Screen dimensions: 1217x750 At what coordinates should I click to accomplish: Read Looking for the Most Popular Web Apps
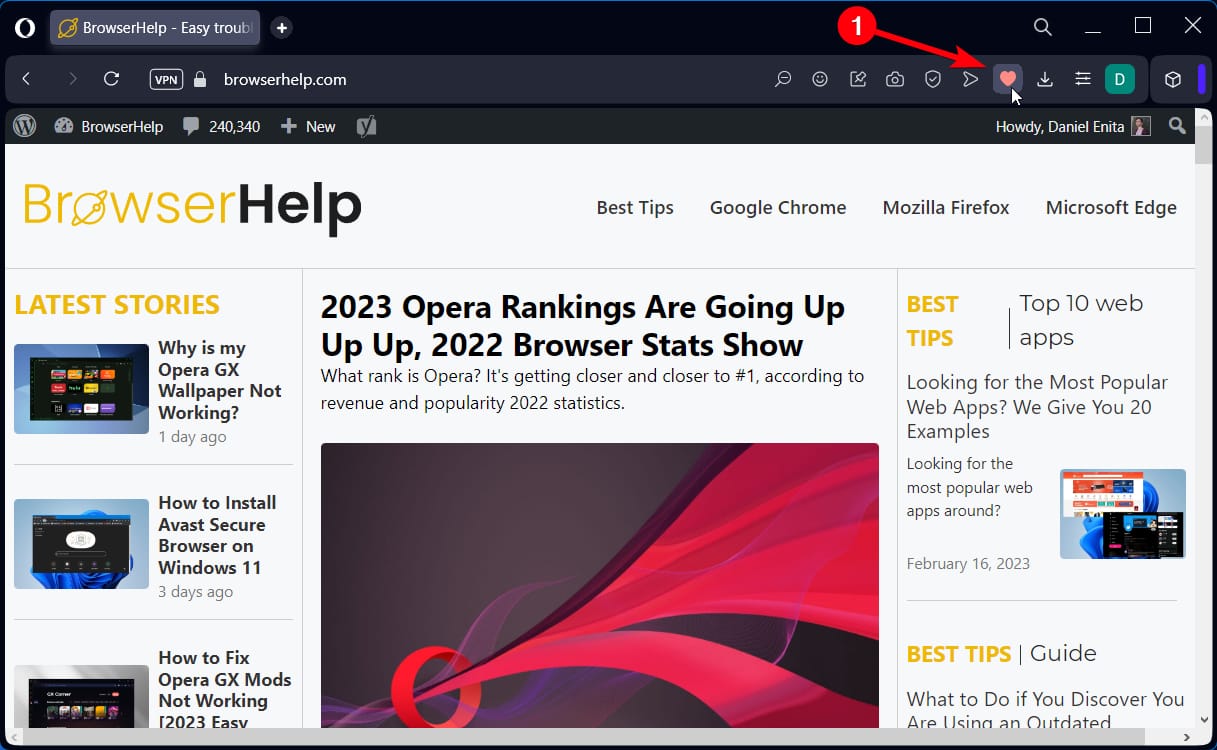[x=1037, y=407]
